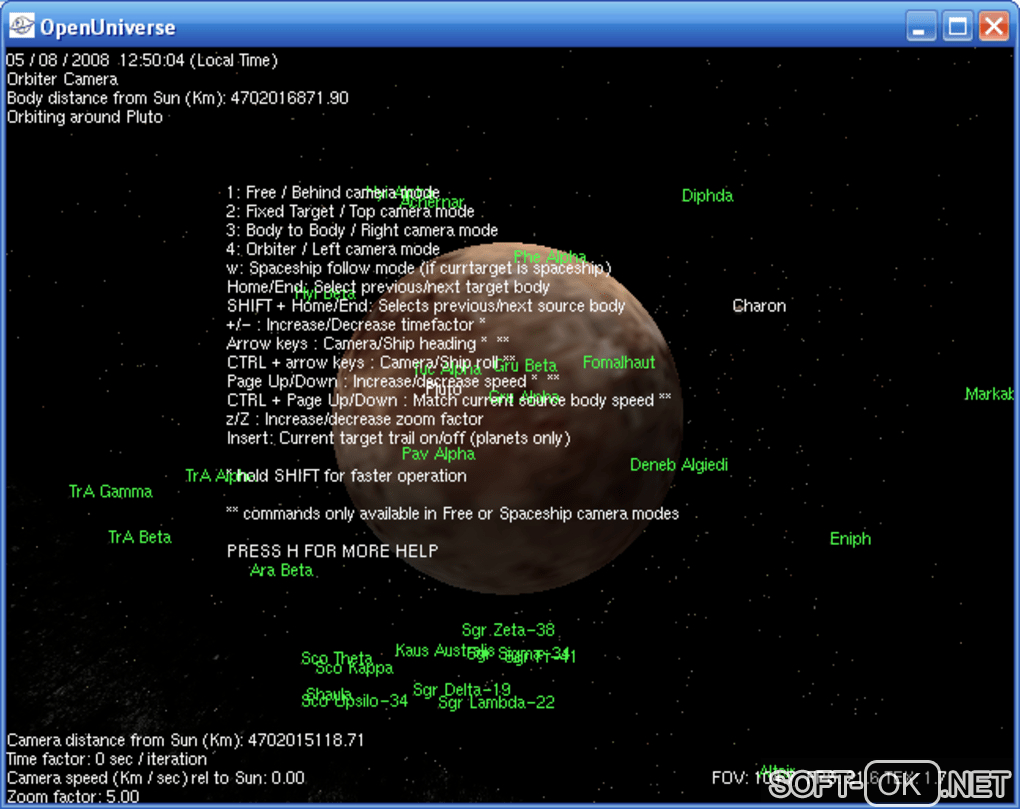
Task: Click the 'Insert: Current target trail on/off' line
Action: point(398,438)
